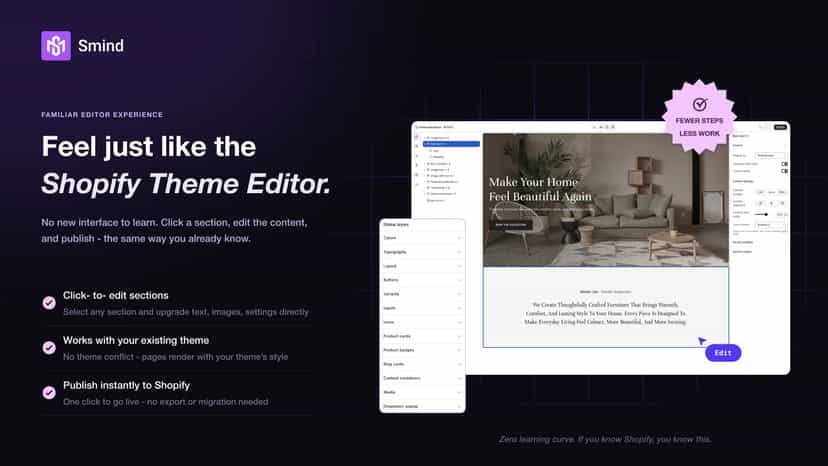Click the Make Your Home hero heading
Image resolution: width=828 pixels, height=466 pixels.
pyautogui.click(x=540, y=189)
